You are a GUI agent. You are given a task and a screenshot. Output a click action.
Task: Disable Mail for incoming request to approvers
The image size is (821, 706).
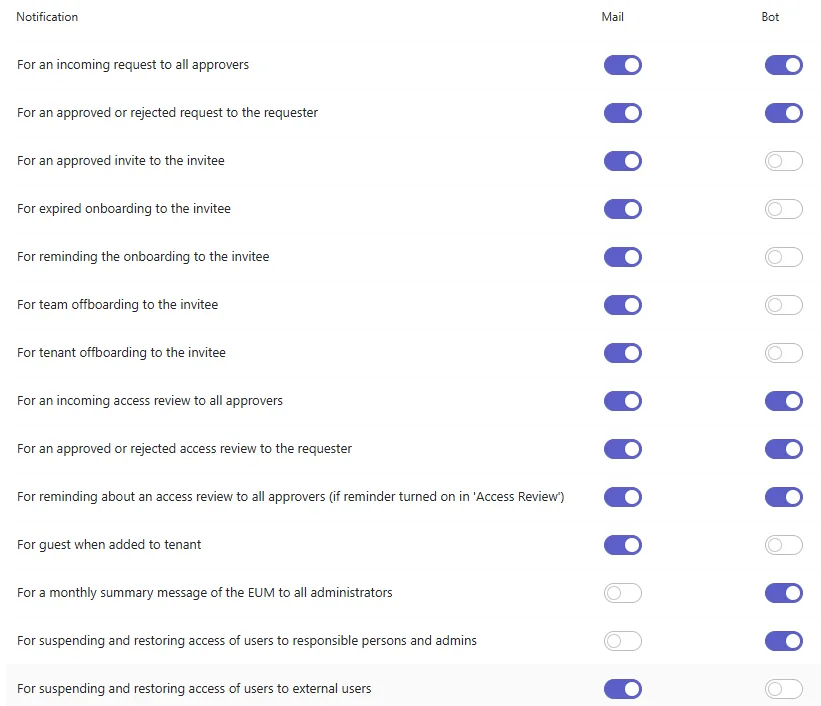point(623,65)
